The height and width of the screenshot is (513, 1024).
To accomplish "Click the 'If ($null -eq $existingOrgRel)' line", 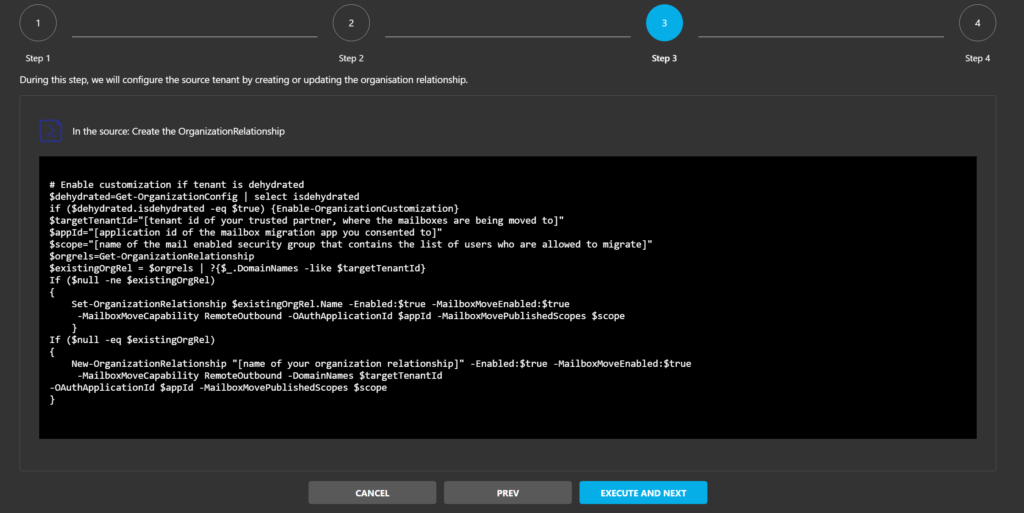I will pos(132,339).
